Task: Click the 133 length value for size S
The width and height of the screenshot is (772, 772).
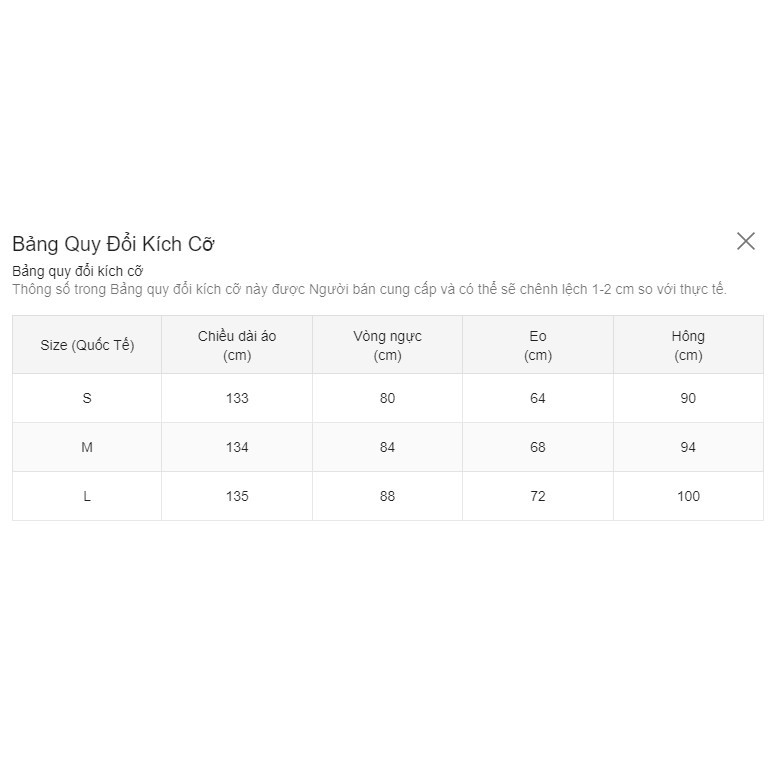Action: (x=237, y=398)
